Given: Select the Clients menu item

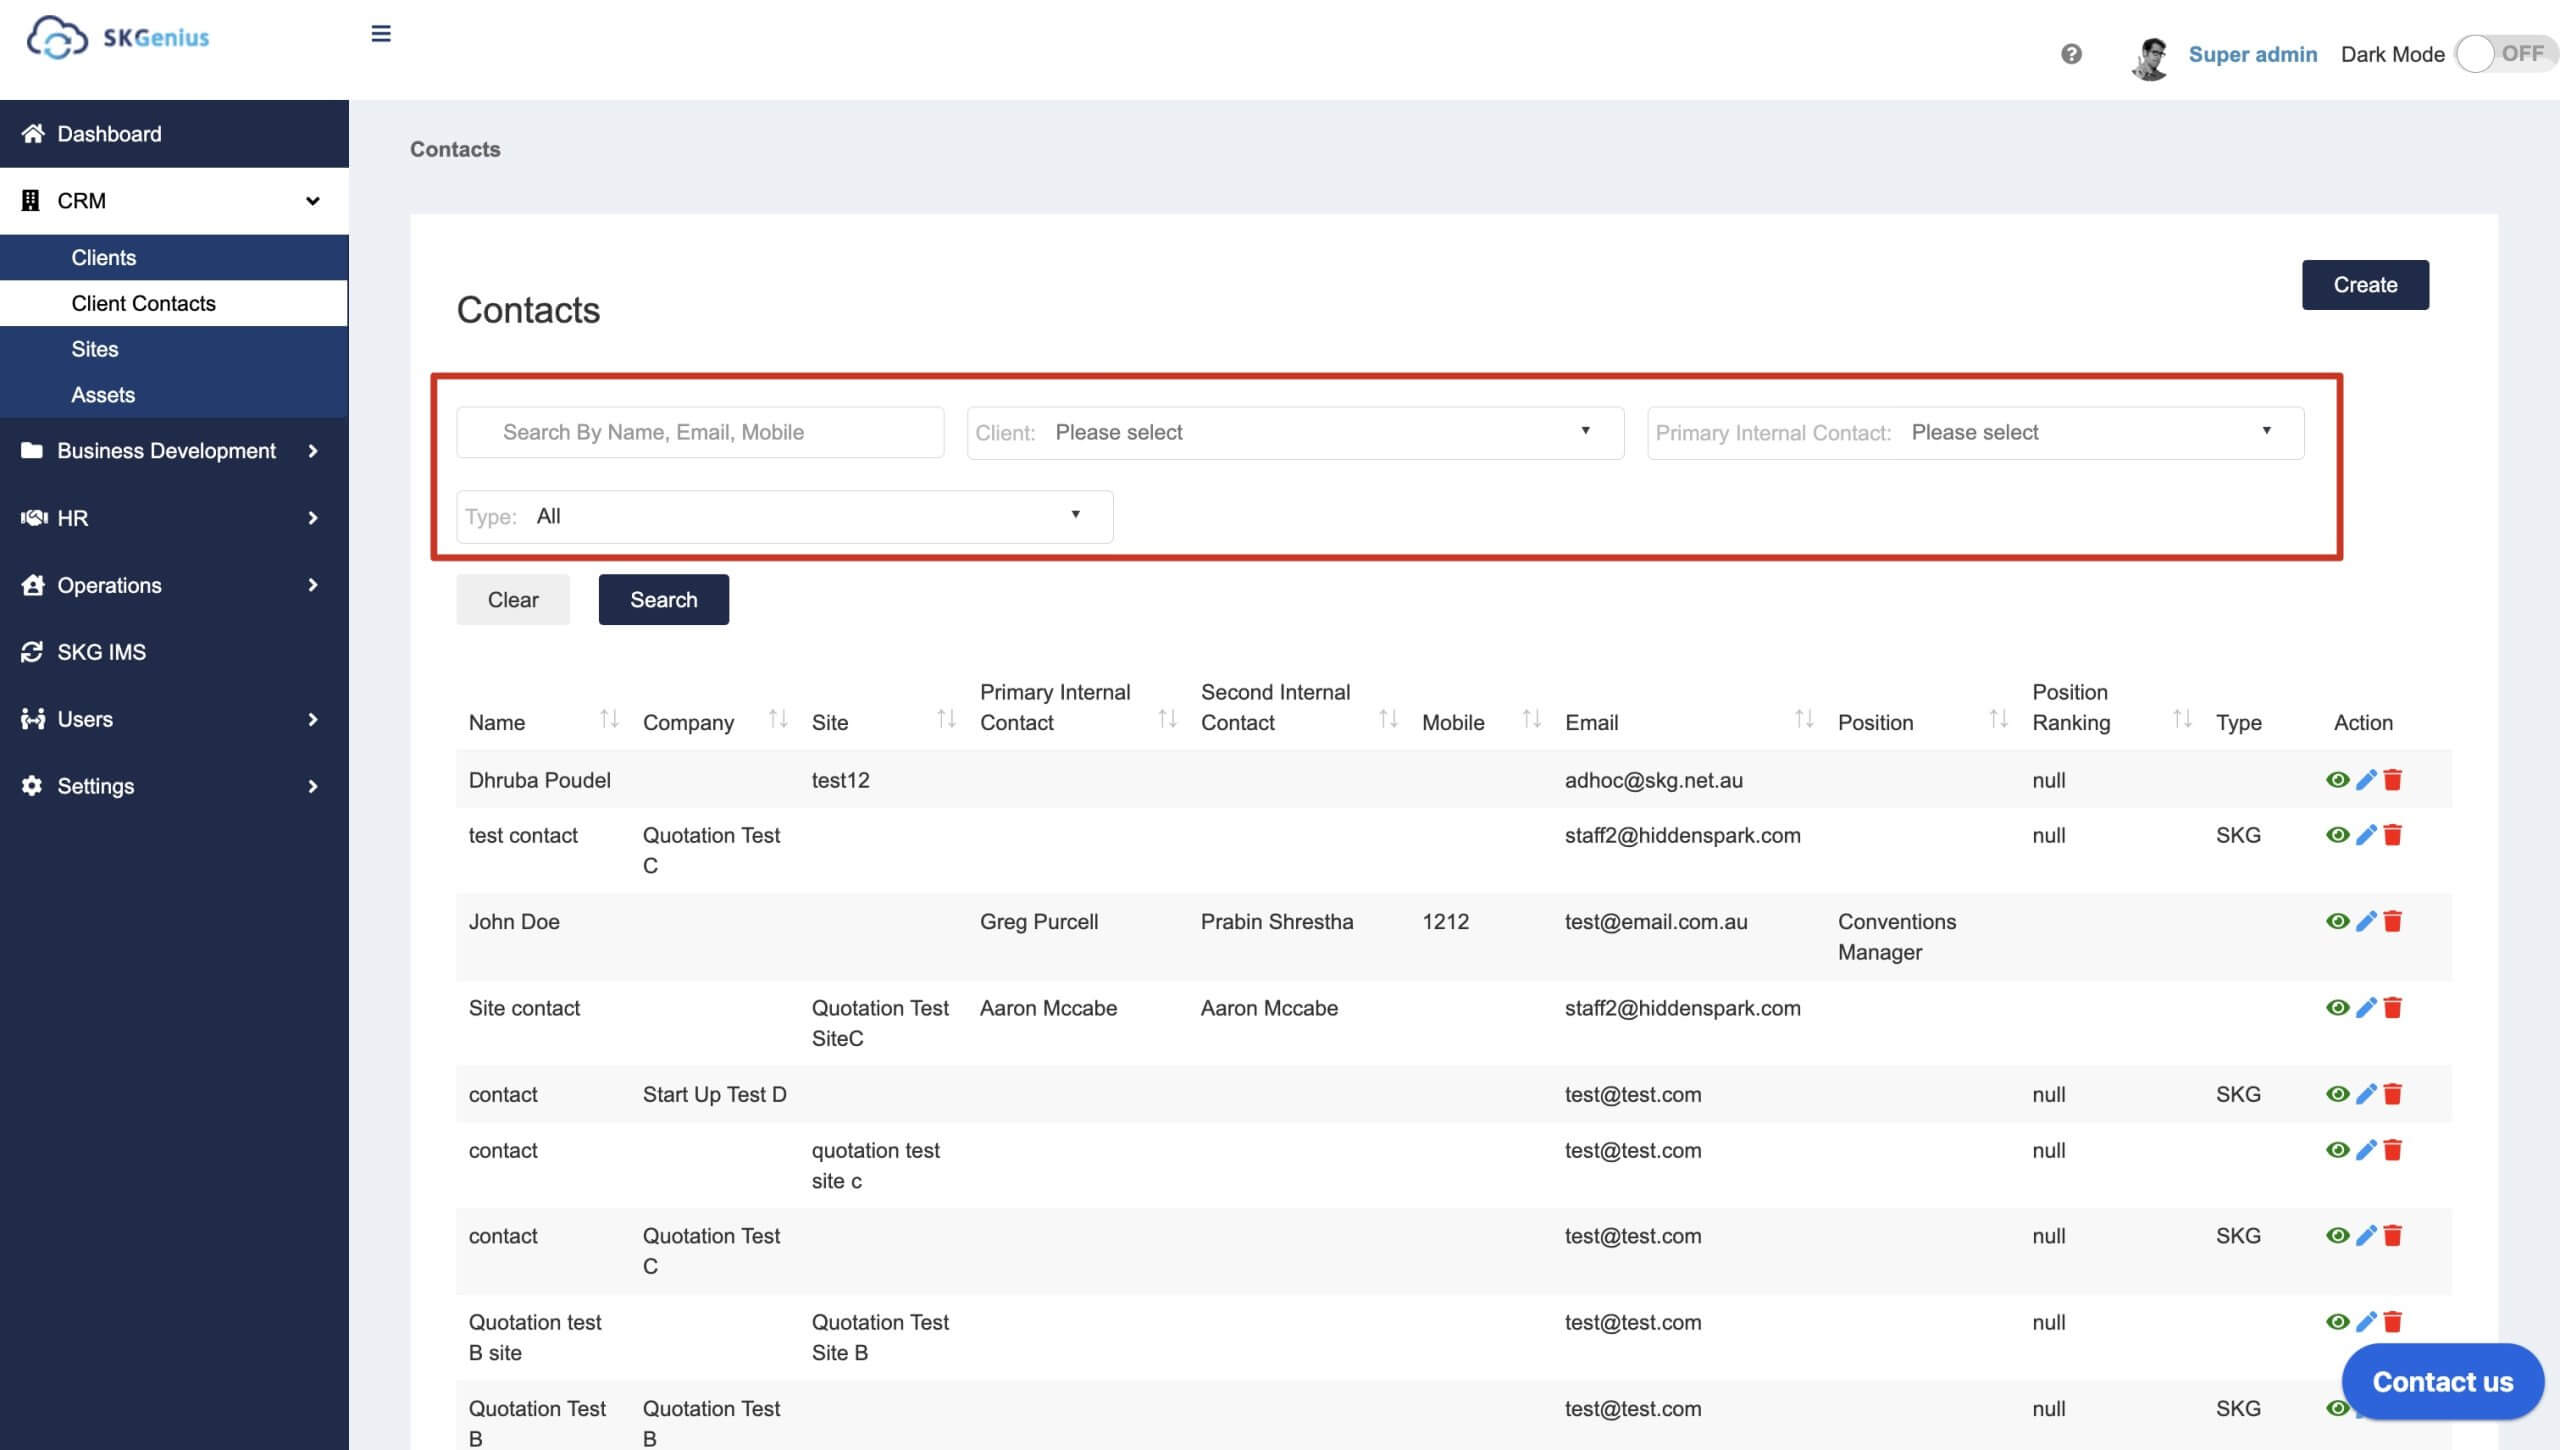Looking at the screenshot, I should 102,257.
